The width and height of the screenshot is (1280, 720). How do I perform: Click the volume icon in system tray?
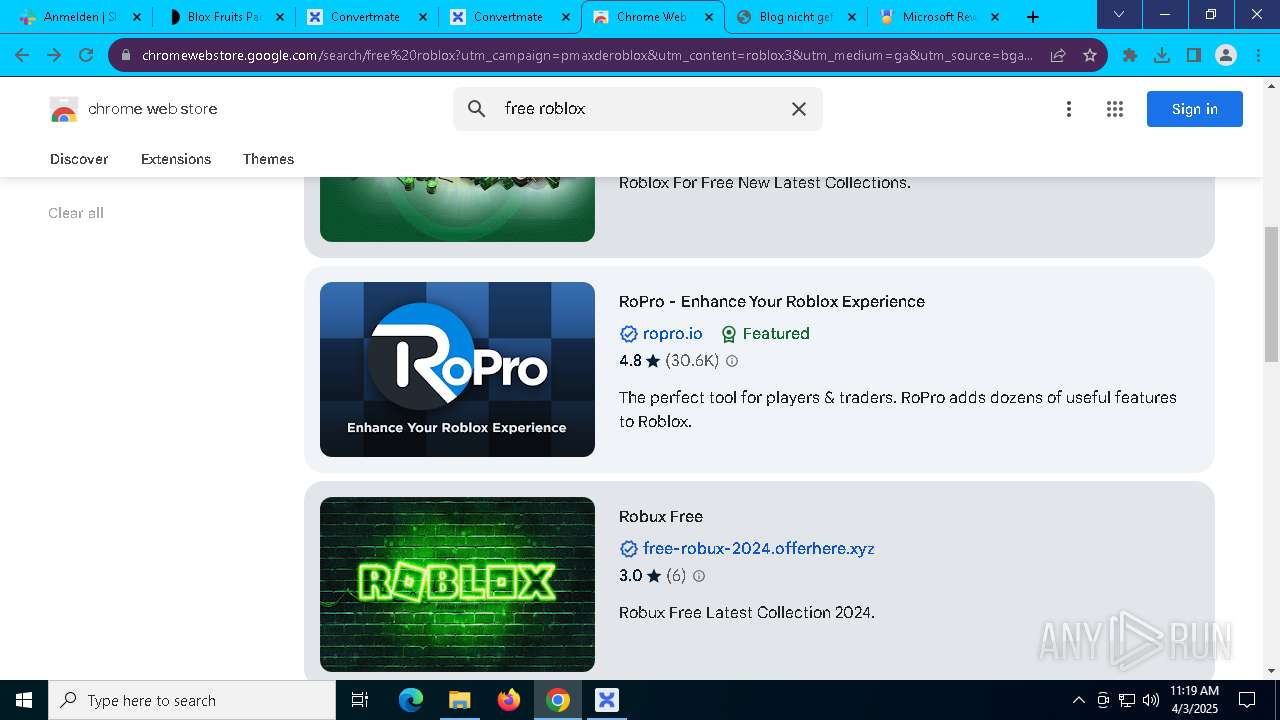click(x=1151, y=700)
